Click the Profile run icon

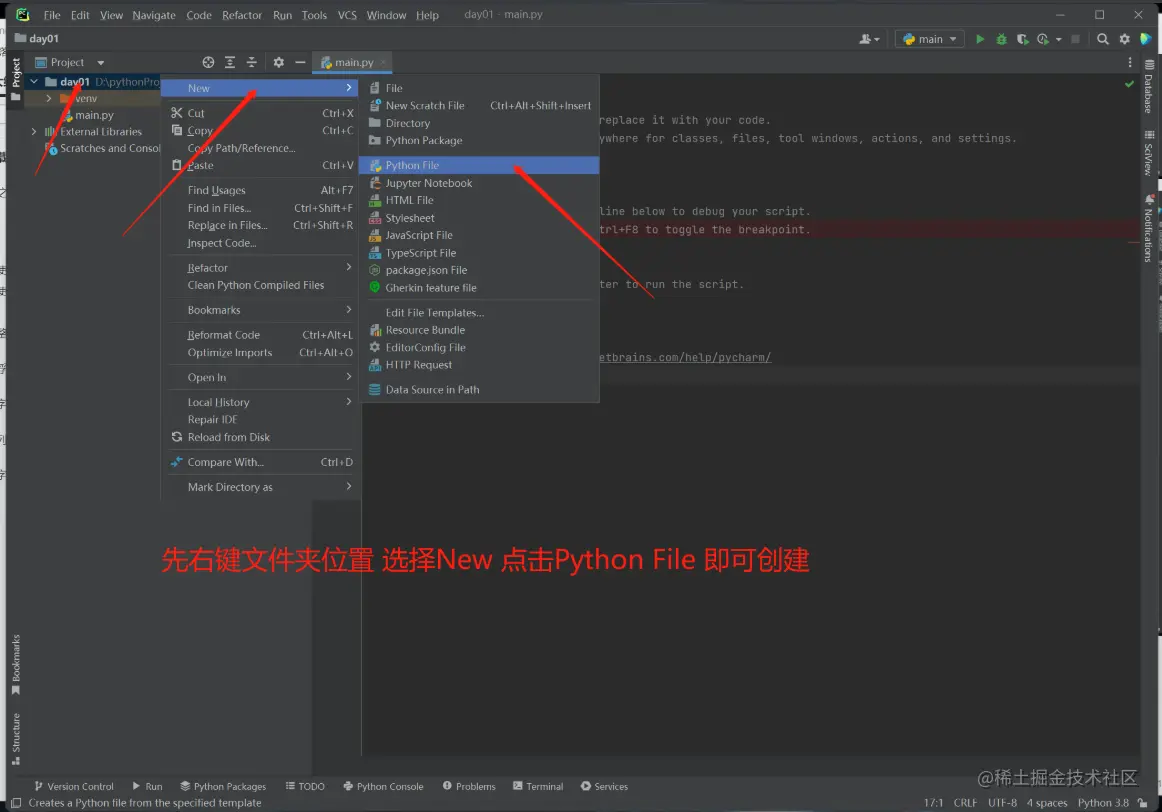click(1043, 39)
